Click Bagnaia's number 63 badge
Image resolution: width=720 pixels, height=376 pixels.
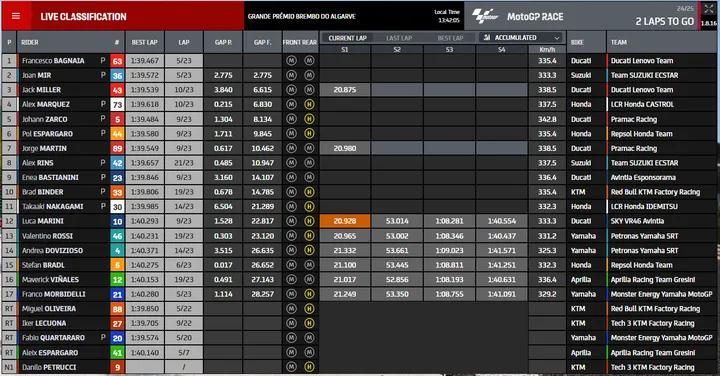pyautogui.click(x=118, y=61)
